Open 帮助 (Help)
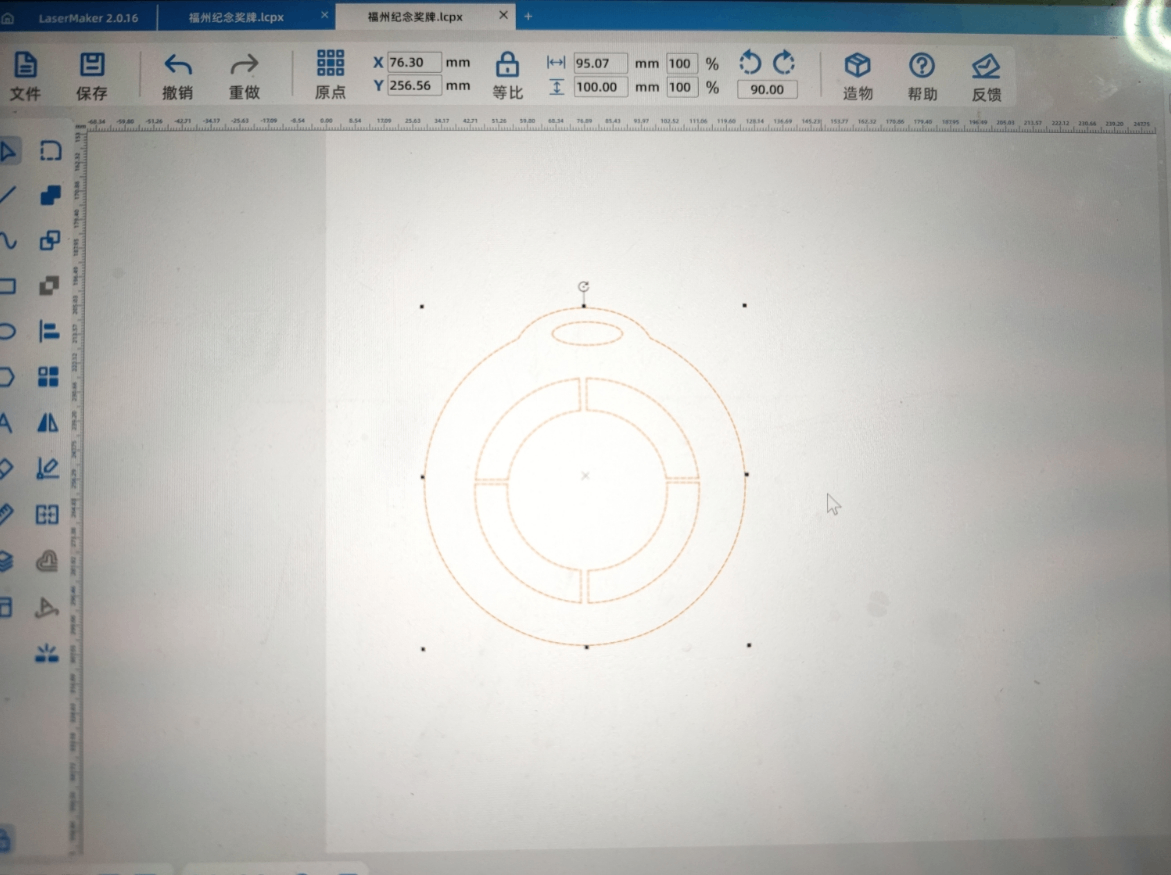The width and height of the screenshot is (1171, 875). pos(922,66)
